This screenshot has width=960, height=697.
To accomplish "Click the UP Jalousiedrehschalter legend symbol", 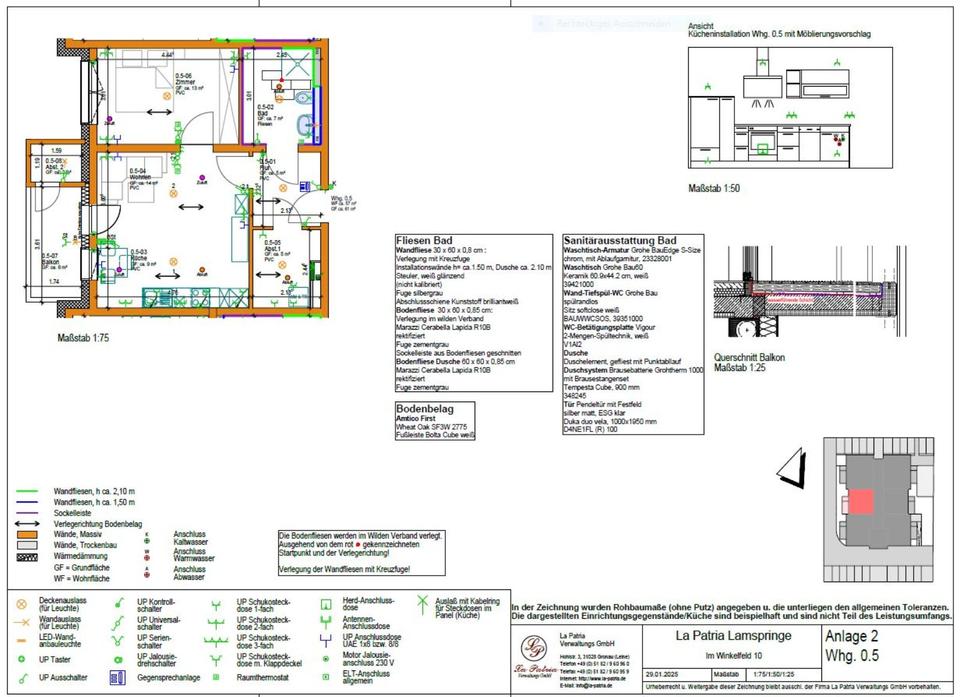I will pos(118,659).
